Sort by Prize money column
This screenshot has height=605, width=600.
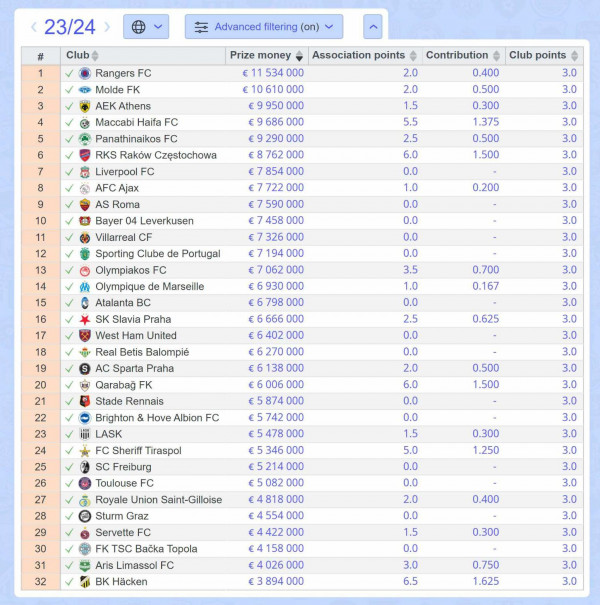pos(267,56)
